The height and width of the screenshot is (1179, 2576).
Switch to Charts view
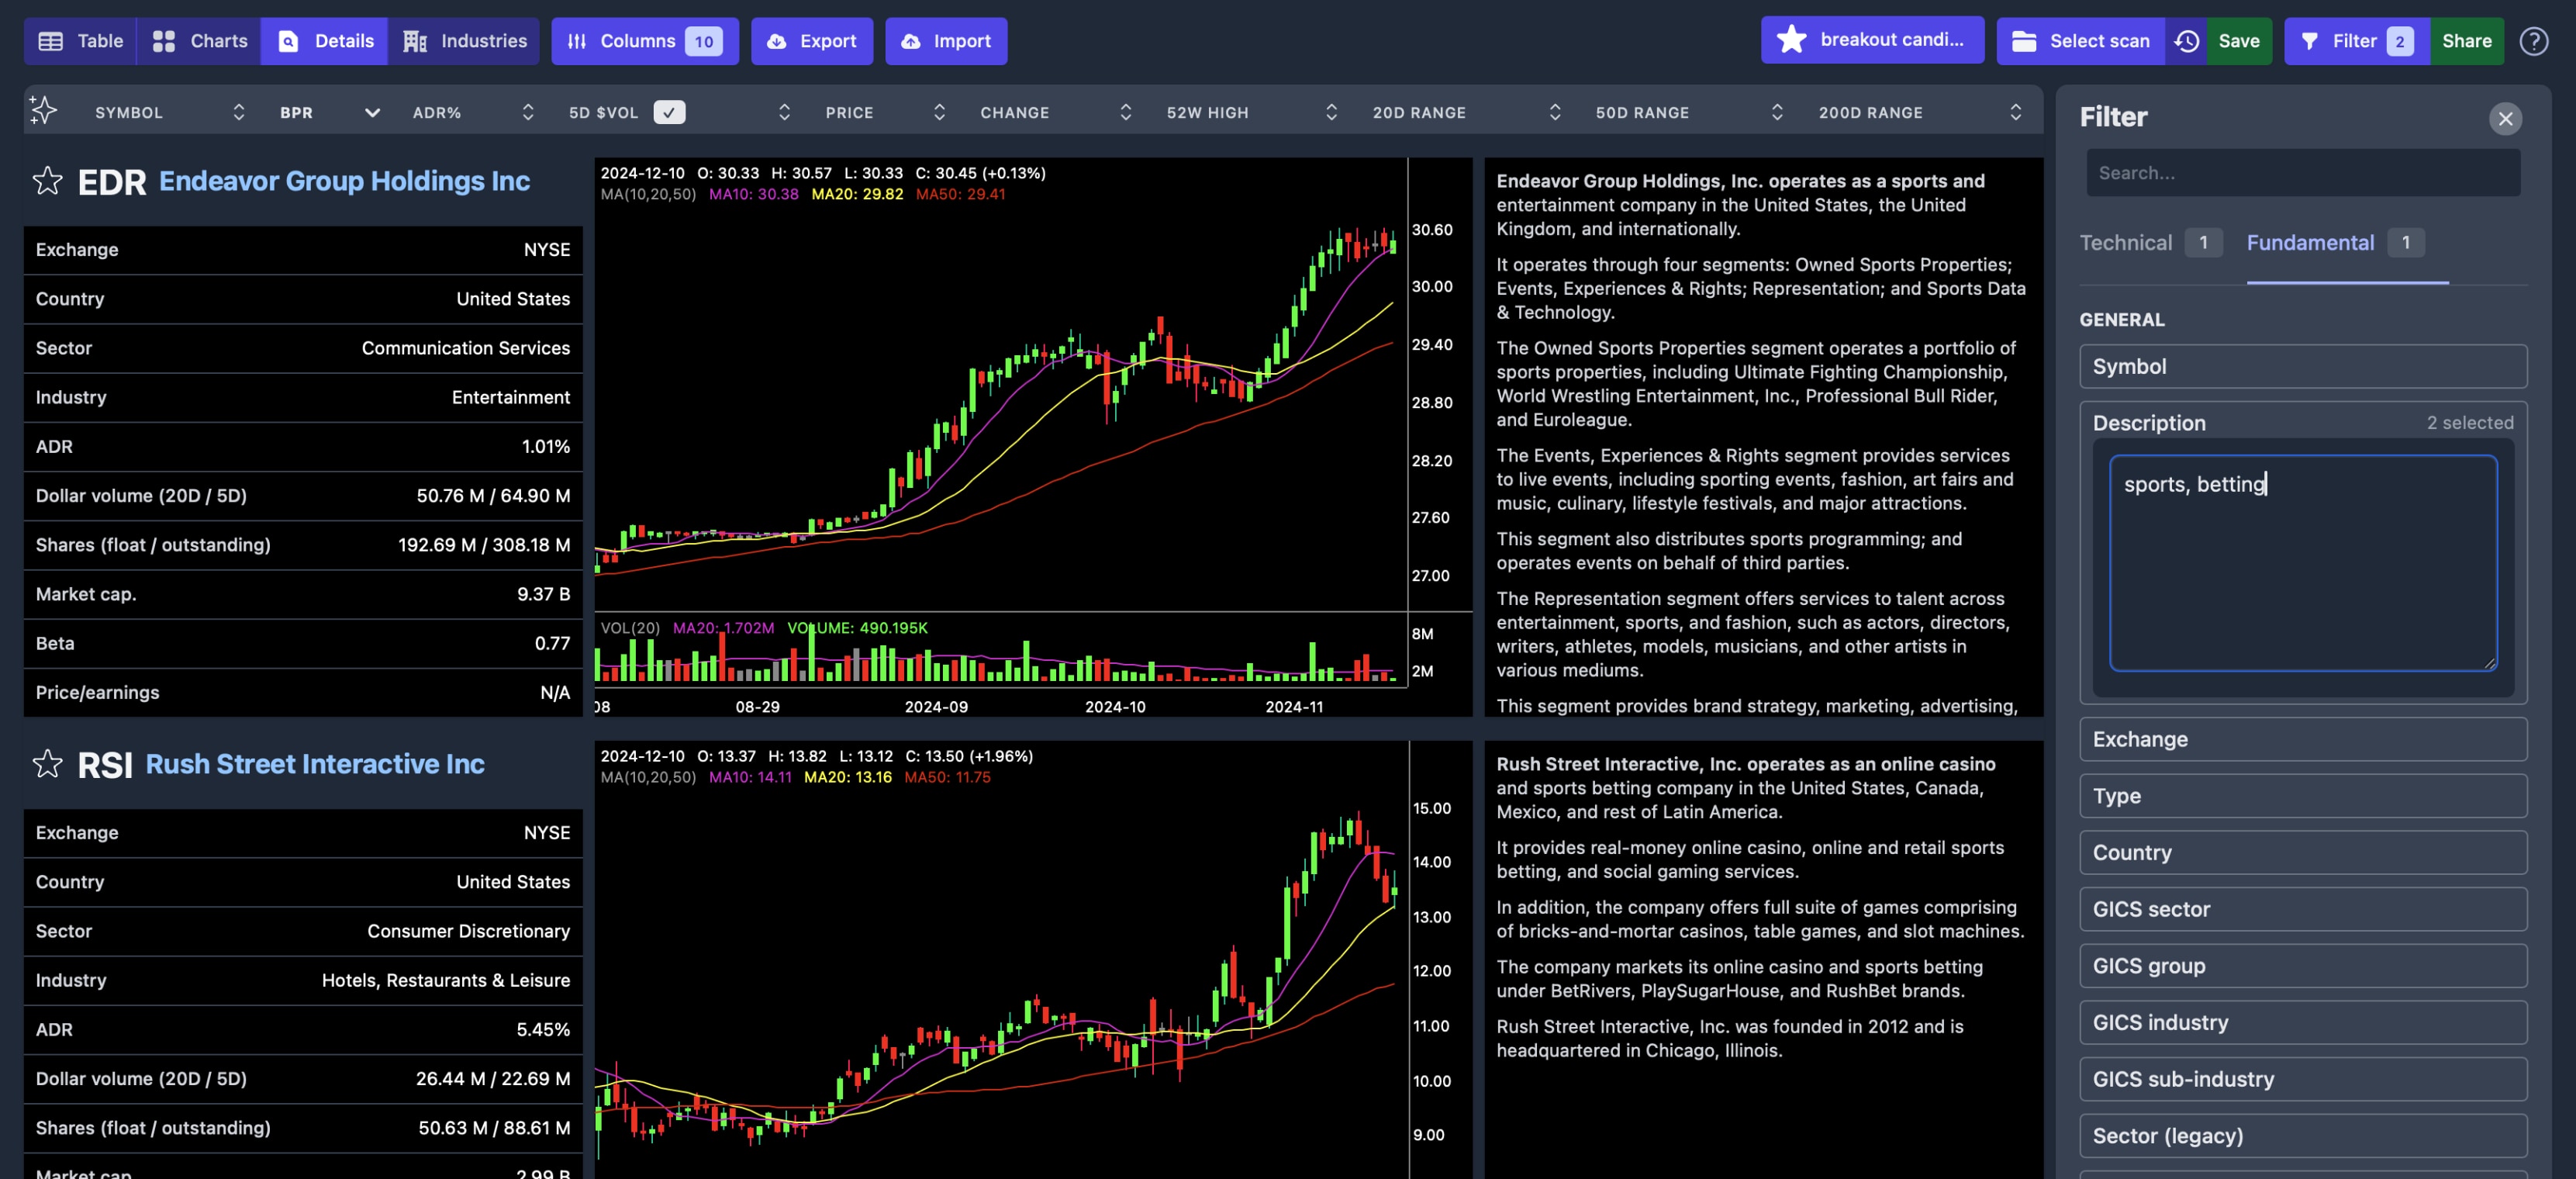pos(199,41)
